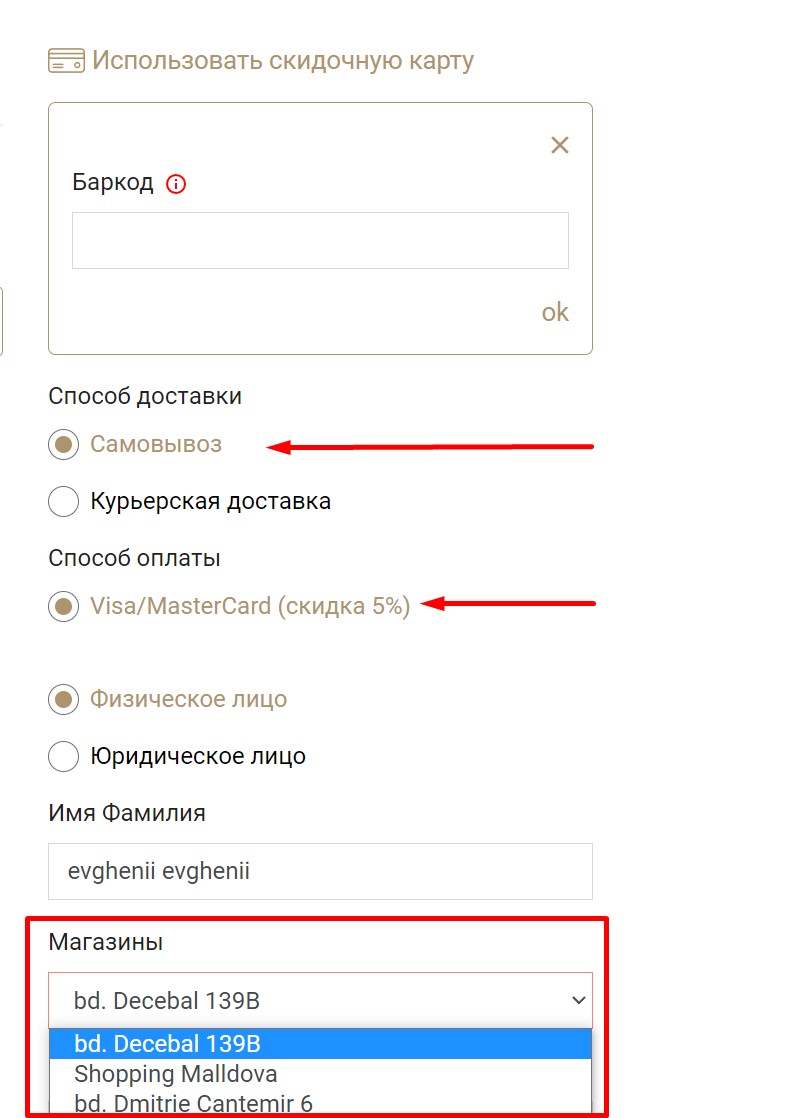Click the Самовывоз label text

click(156, 444)
